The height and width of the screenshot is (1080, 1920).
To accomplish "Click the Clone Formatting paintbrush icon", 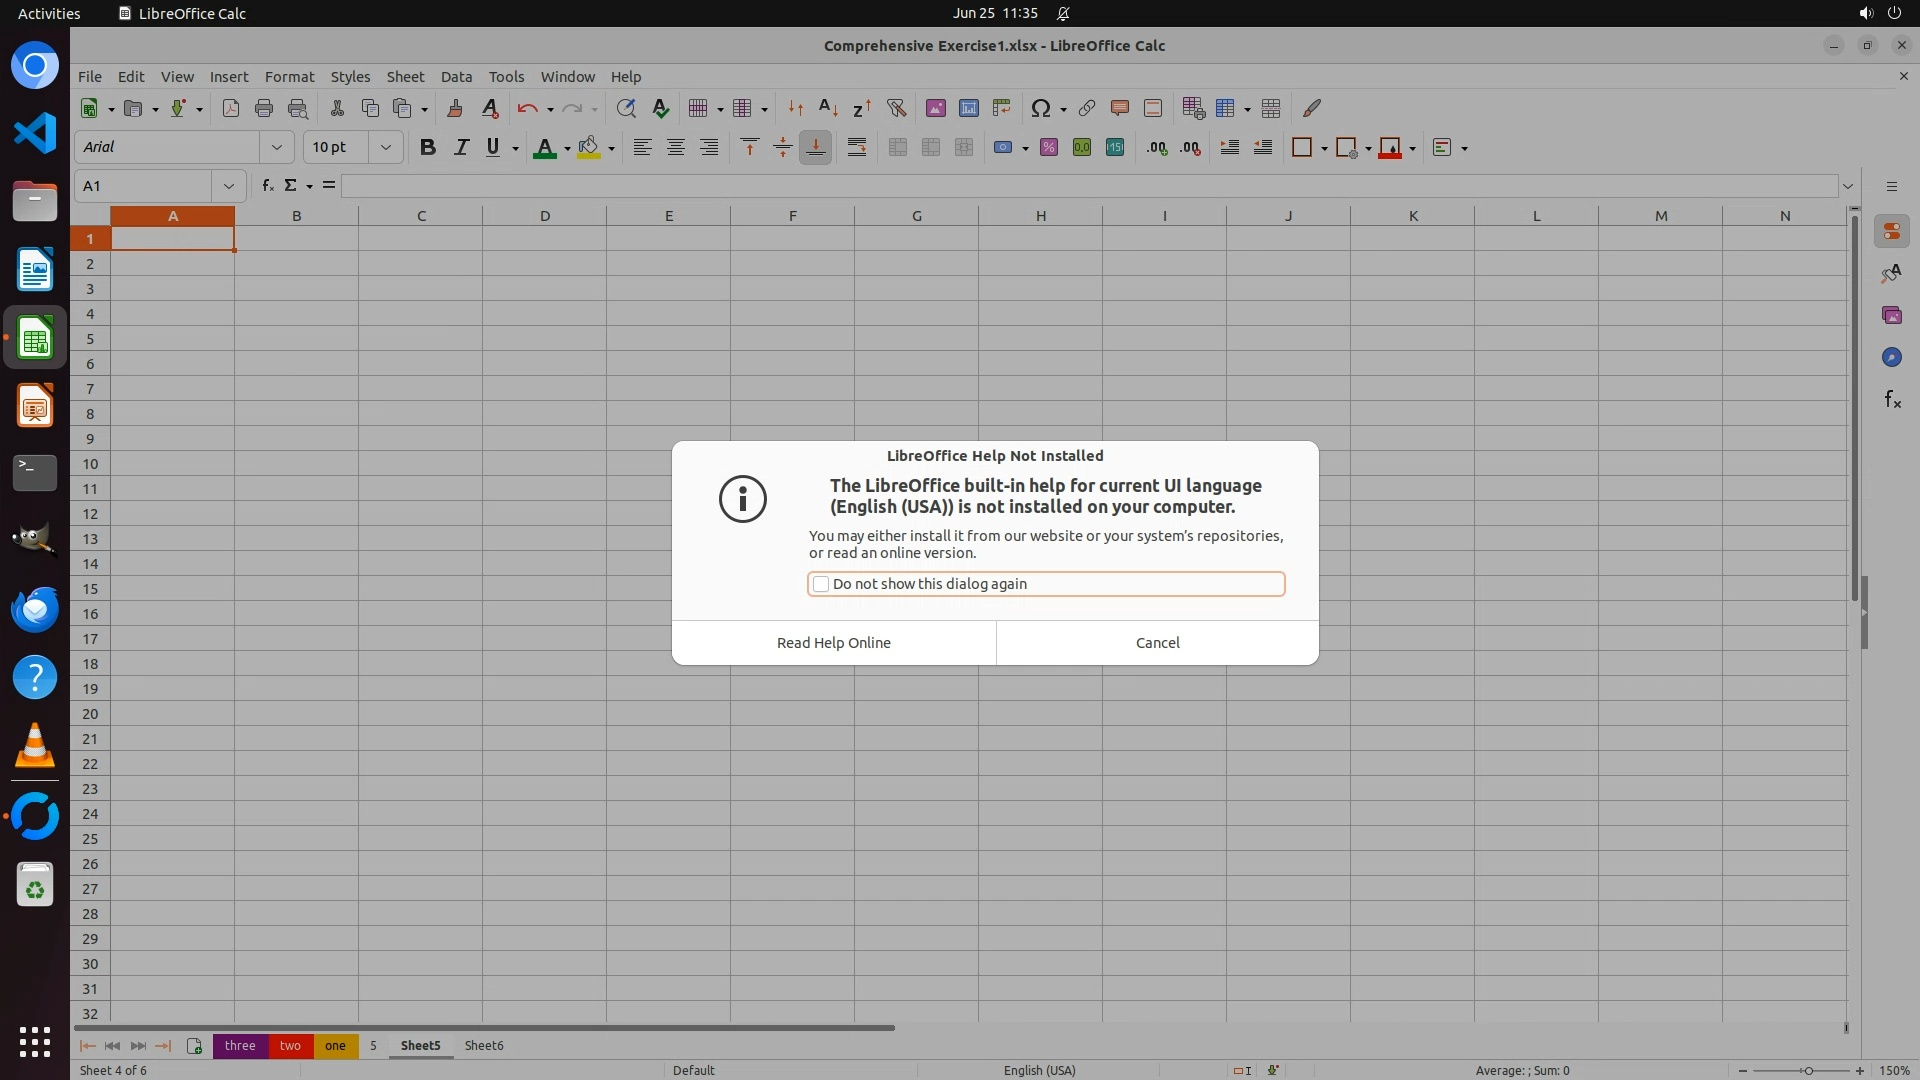I will coord(455,108).
